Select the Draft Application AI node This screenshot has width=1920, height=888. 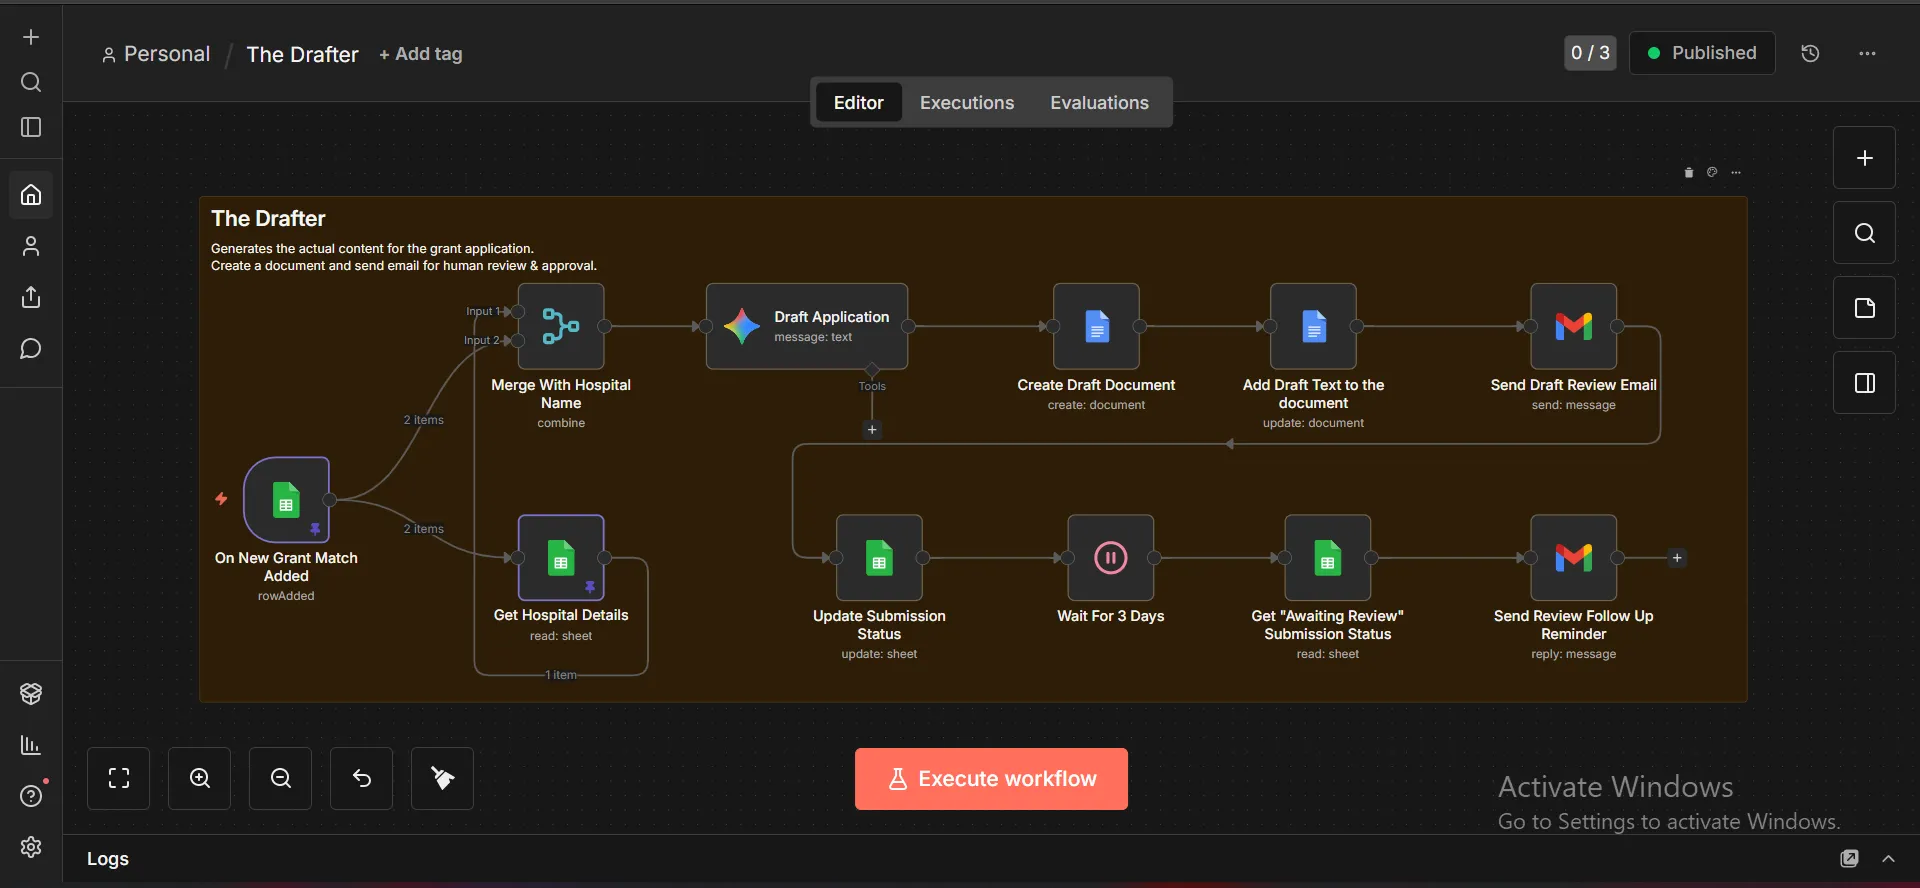[807, 326]
